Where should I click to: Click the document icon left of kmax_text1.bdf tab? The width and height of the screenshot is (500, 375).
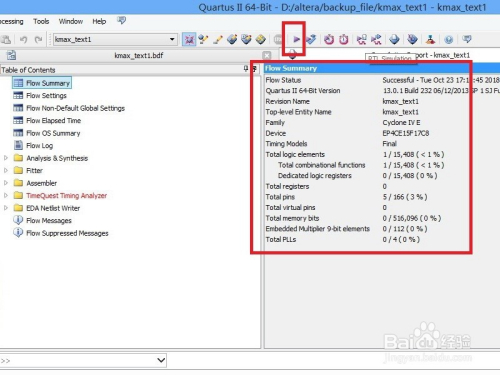11,55
